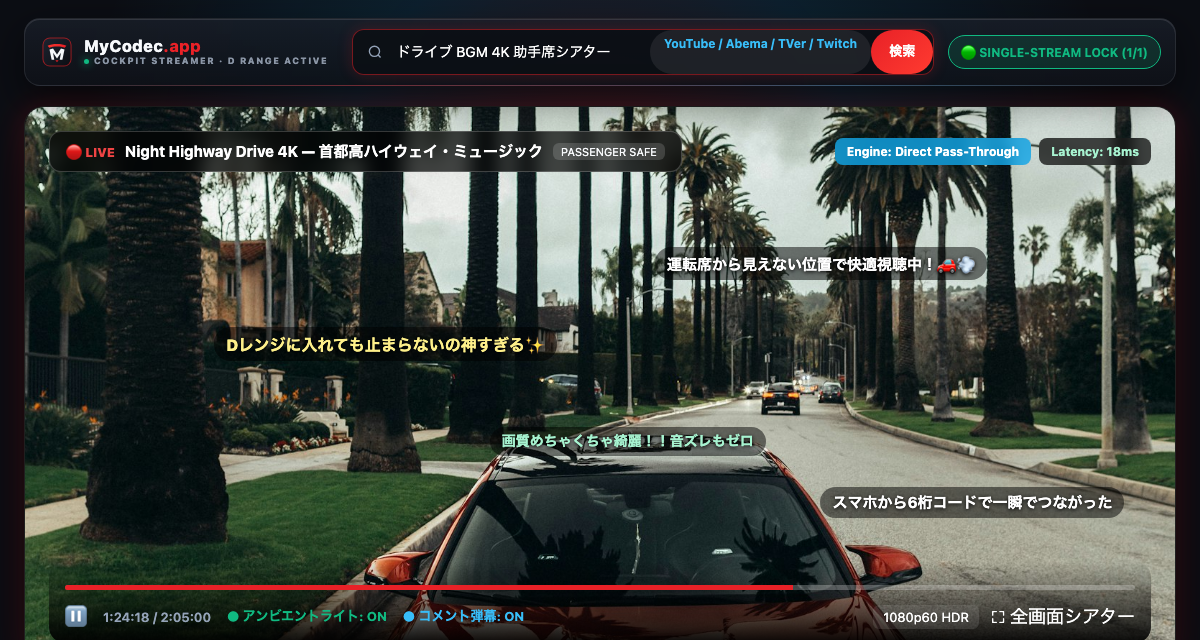
Task: Open the 1080p60 HDR quality selector
Action: point(926,617)
